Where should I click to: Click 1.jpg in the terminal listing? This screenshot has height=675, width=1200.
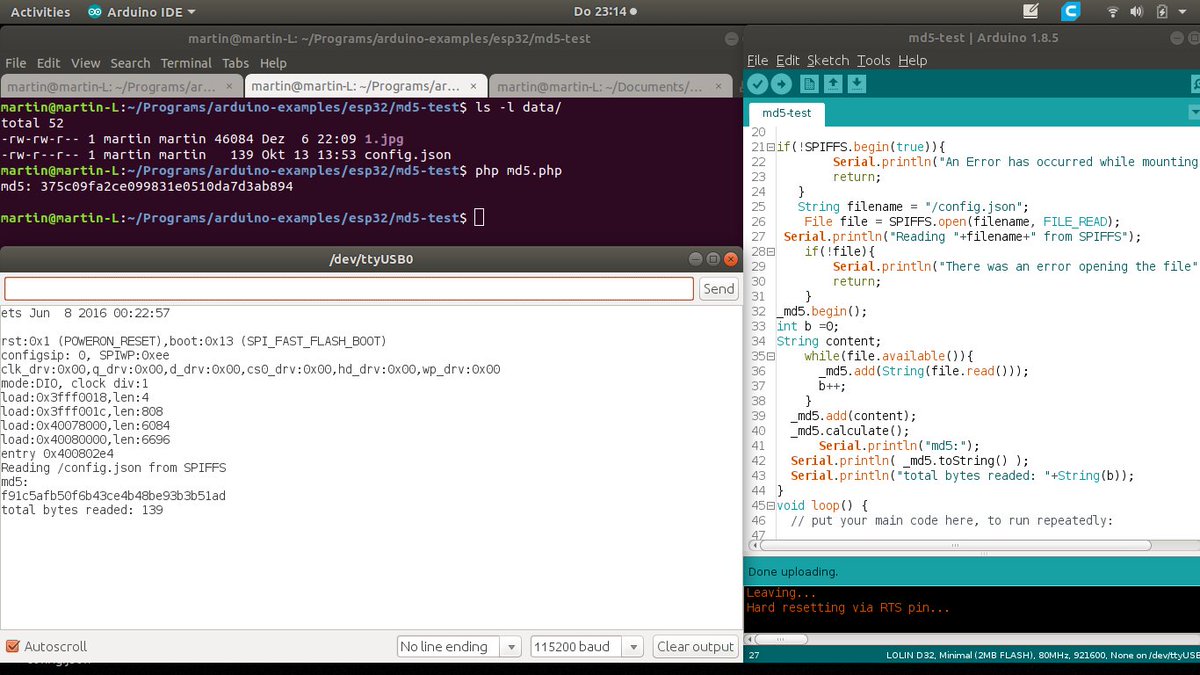coord(384,140)
